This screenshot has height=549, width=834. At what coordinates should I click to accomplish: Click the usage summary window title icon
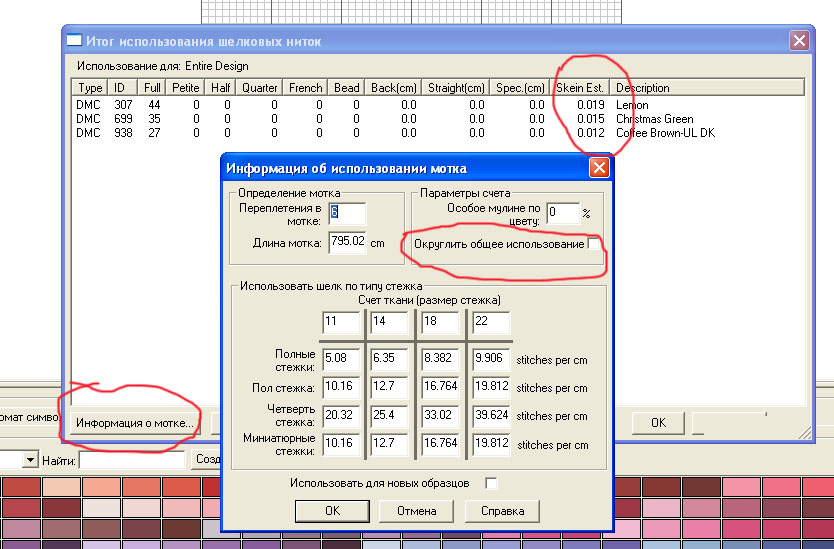(x=74, y=40)
